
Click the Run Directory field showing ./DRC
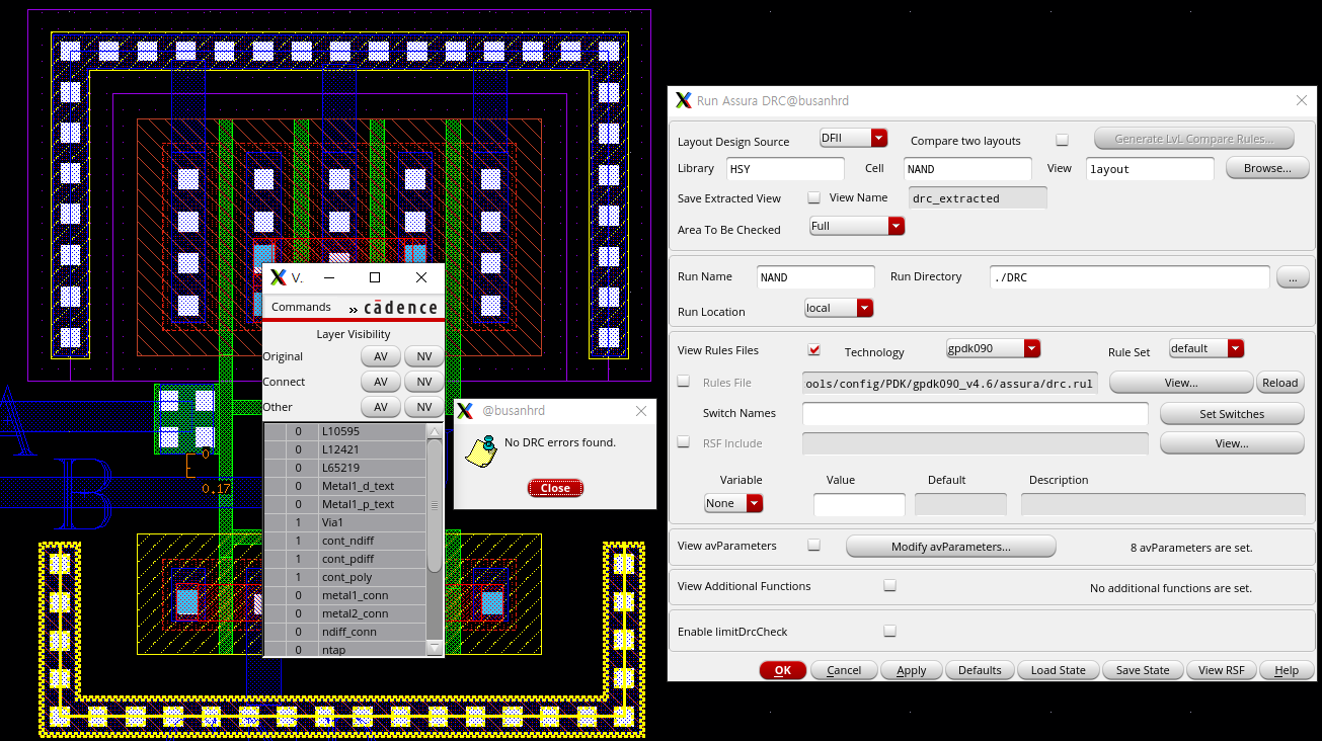pyautogui.click(x=1130, y=277)
